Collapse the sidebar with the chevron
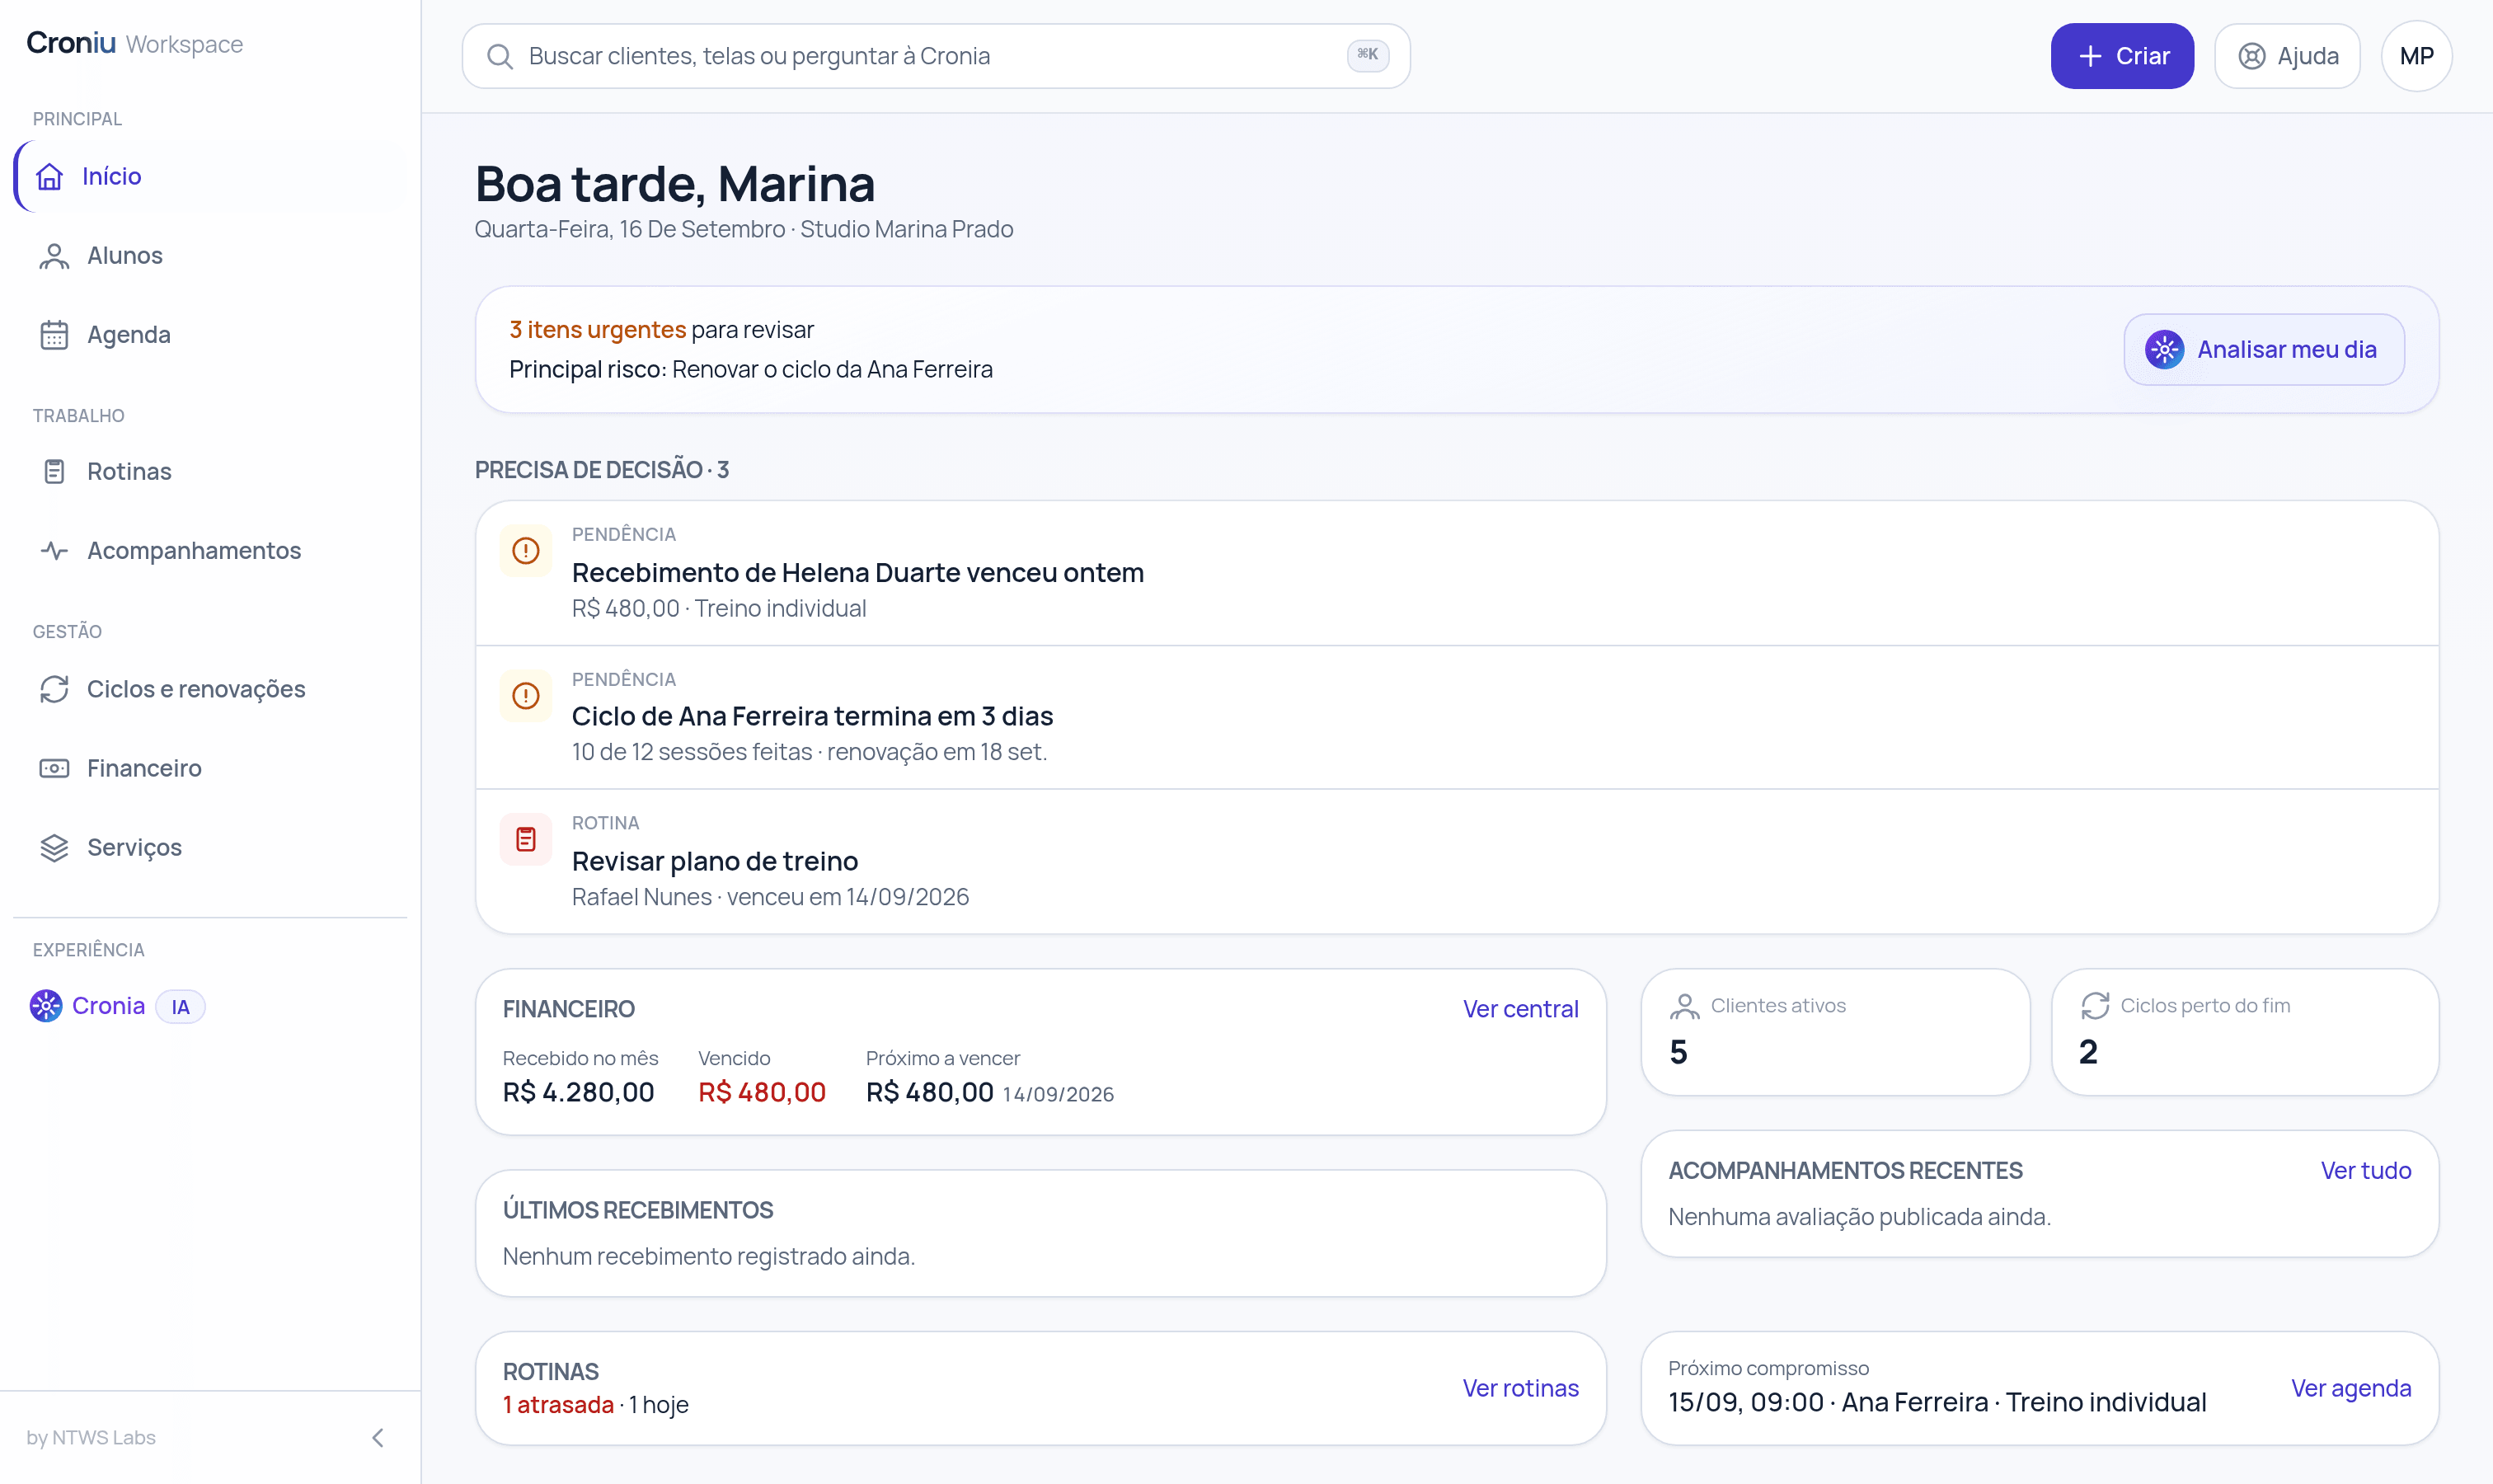Image resolution: width=2493 pixels, height=1484 pixels. coord(378,1438)
